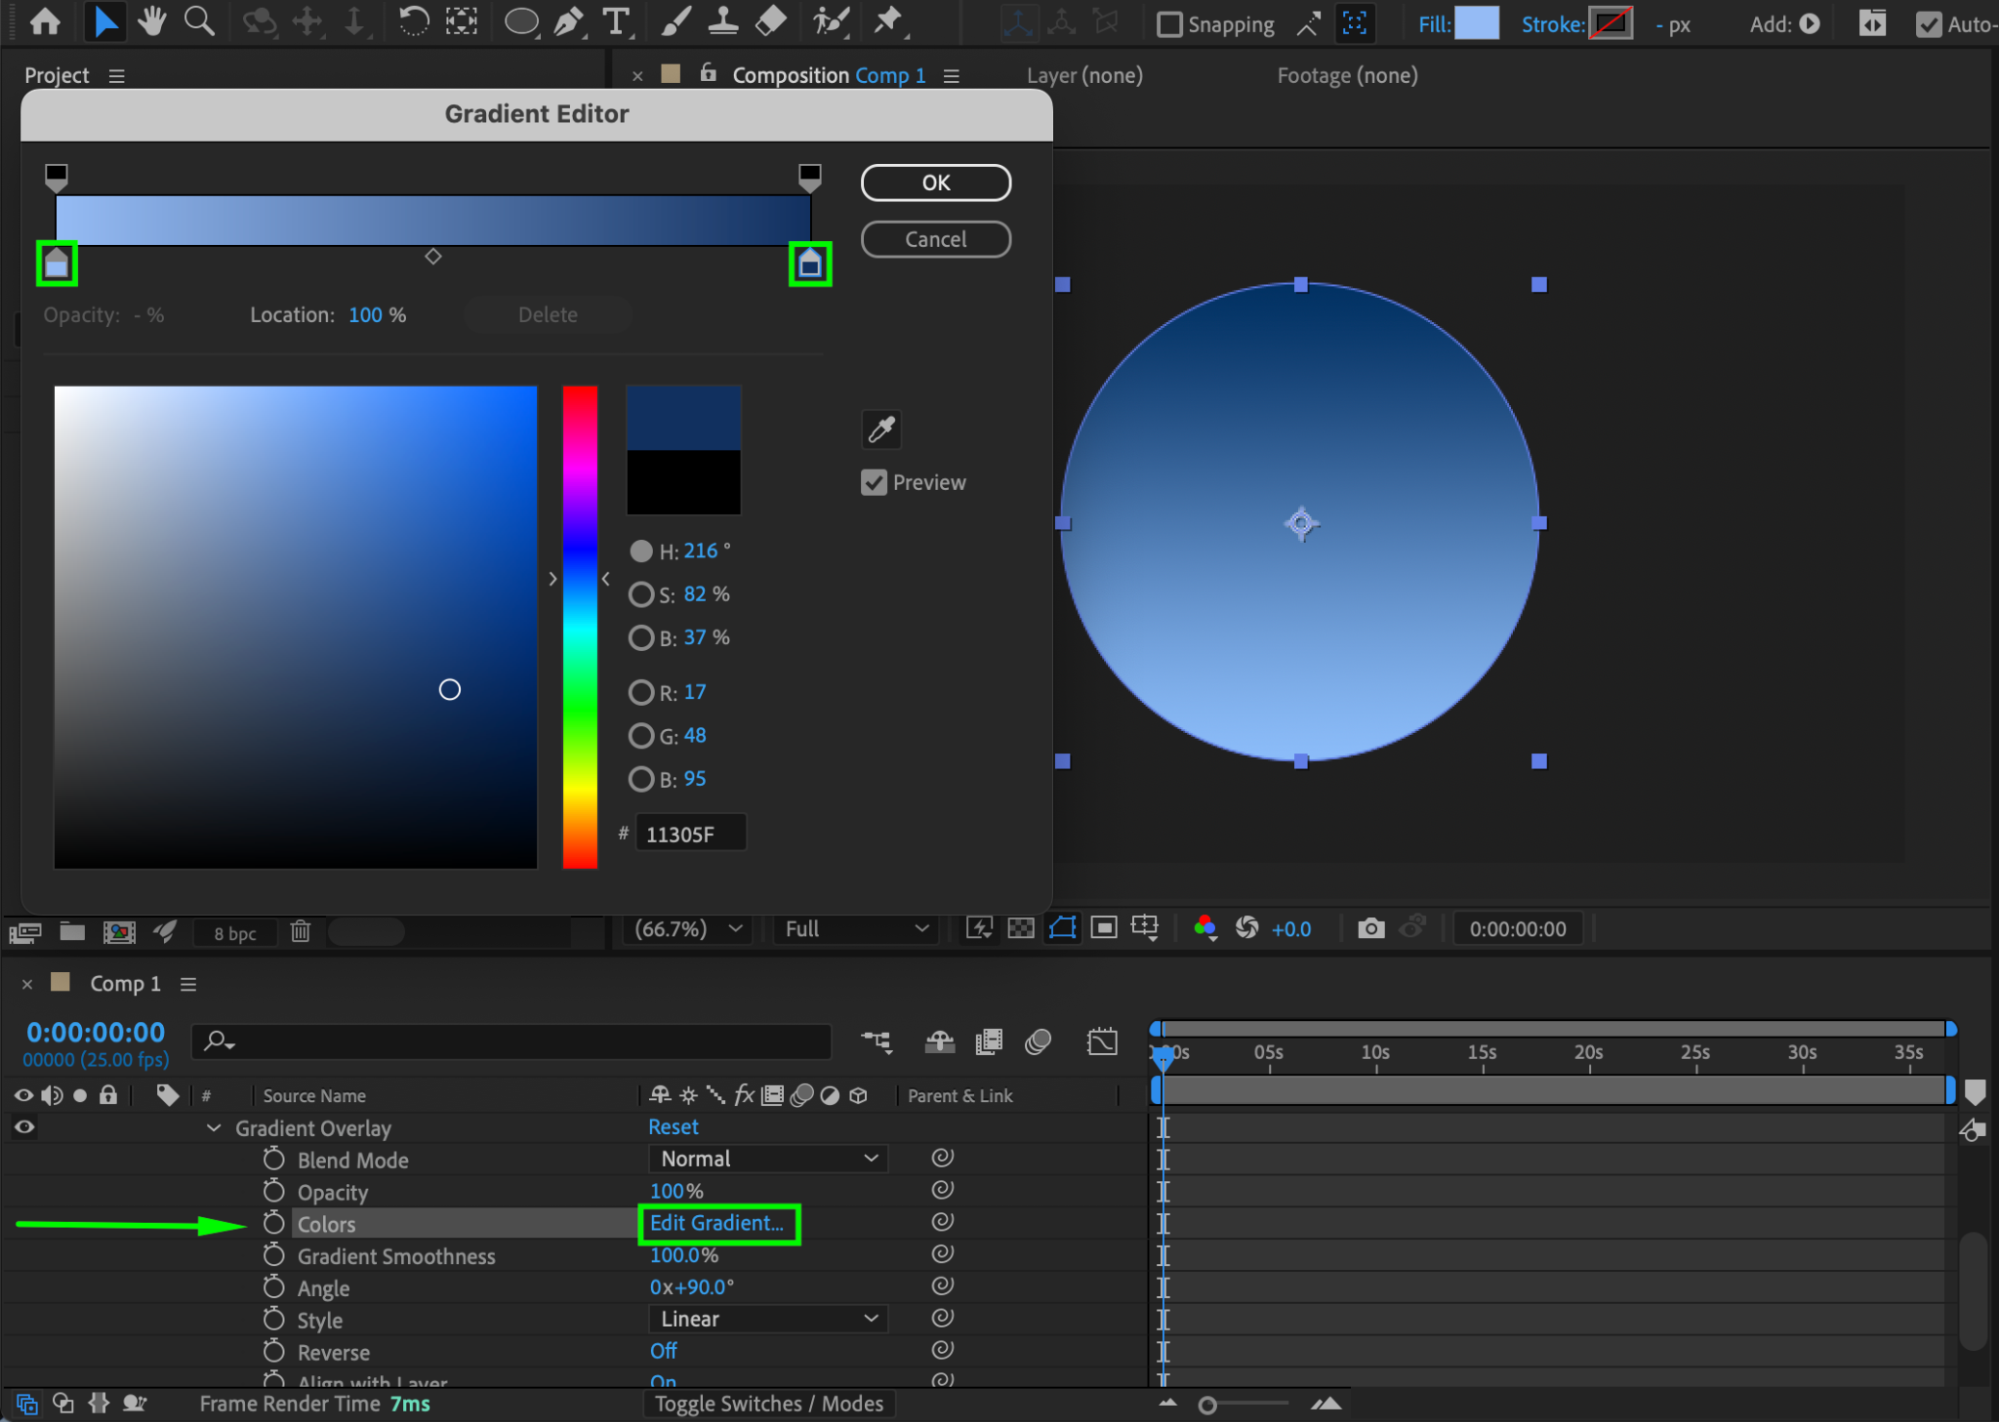Switch to the Footage (none) tab

(1347, 76)
